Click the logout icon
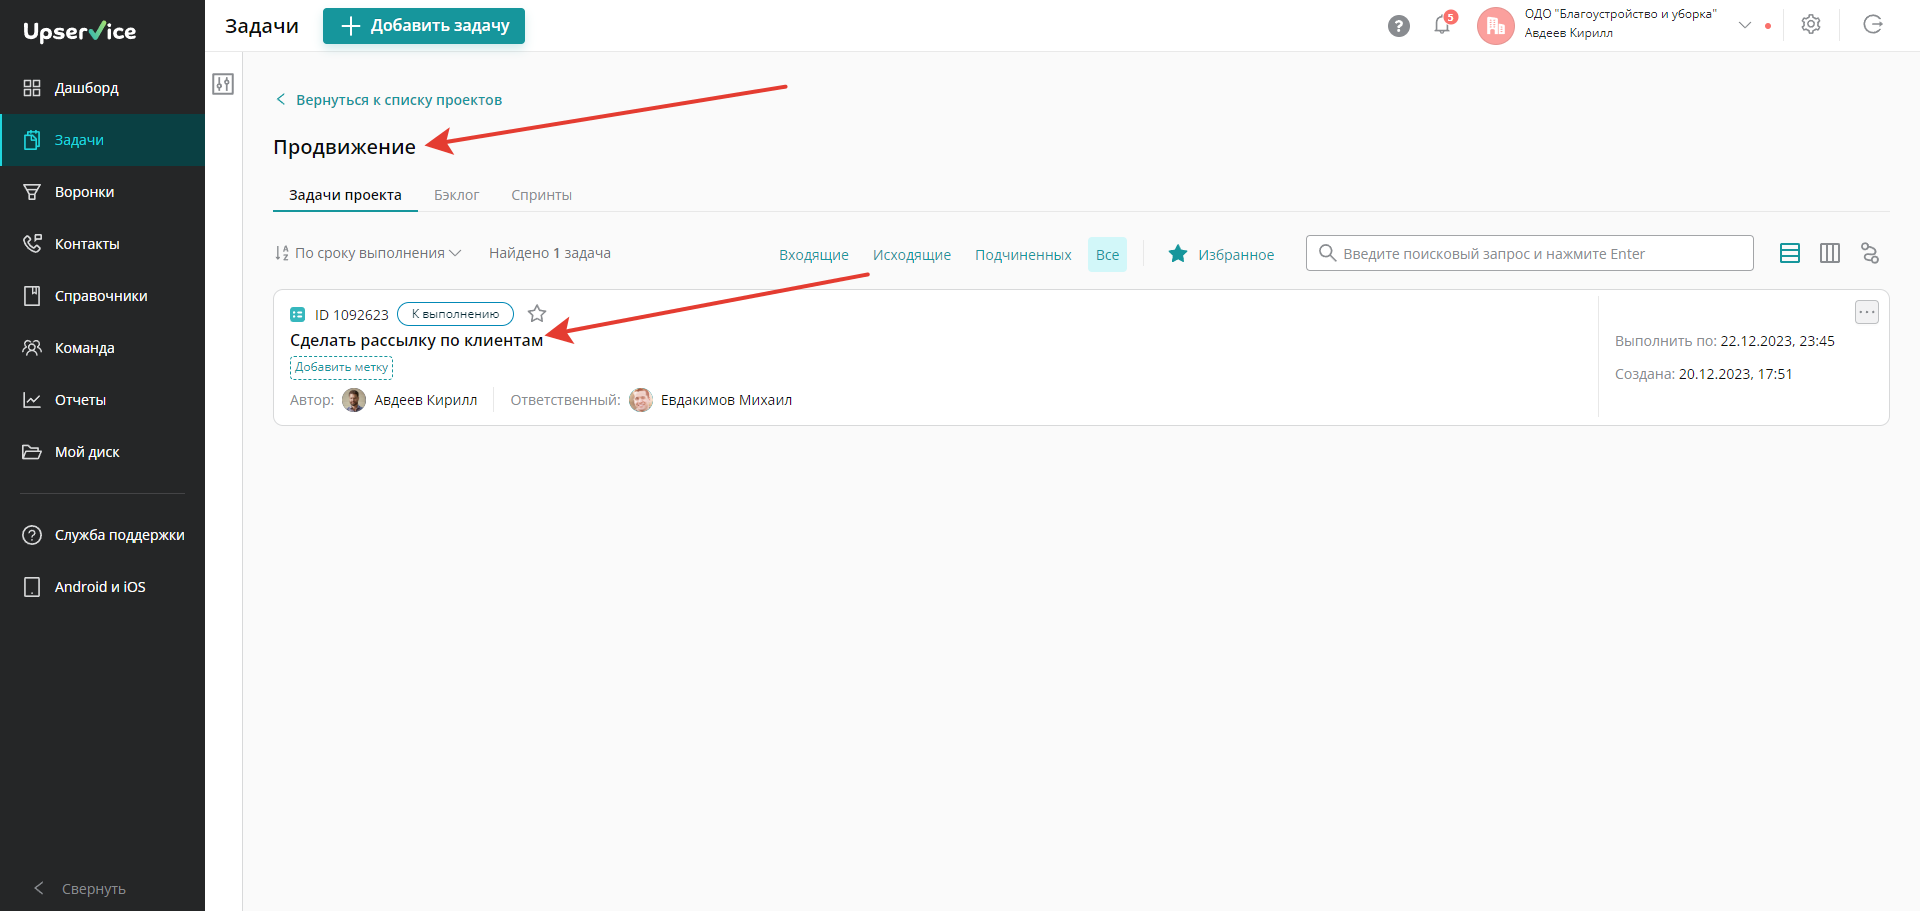 pyautogui.click(x=1873, y=25)
